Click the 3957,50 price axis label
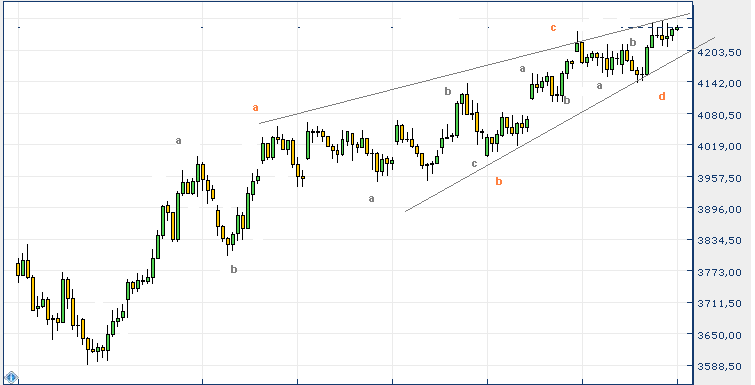This screenshot has width=755, height=385. [x=719, y=178]
